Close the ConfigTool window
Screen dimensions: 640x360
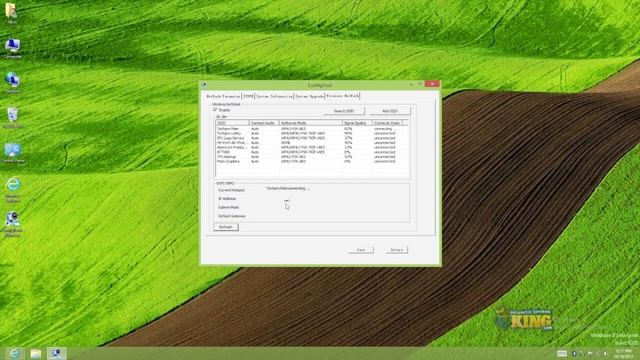[432, 84]
